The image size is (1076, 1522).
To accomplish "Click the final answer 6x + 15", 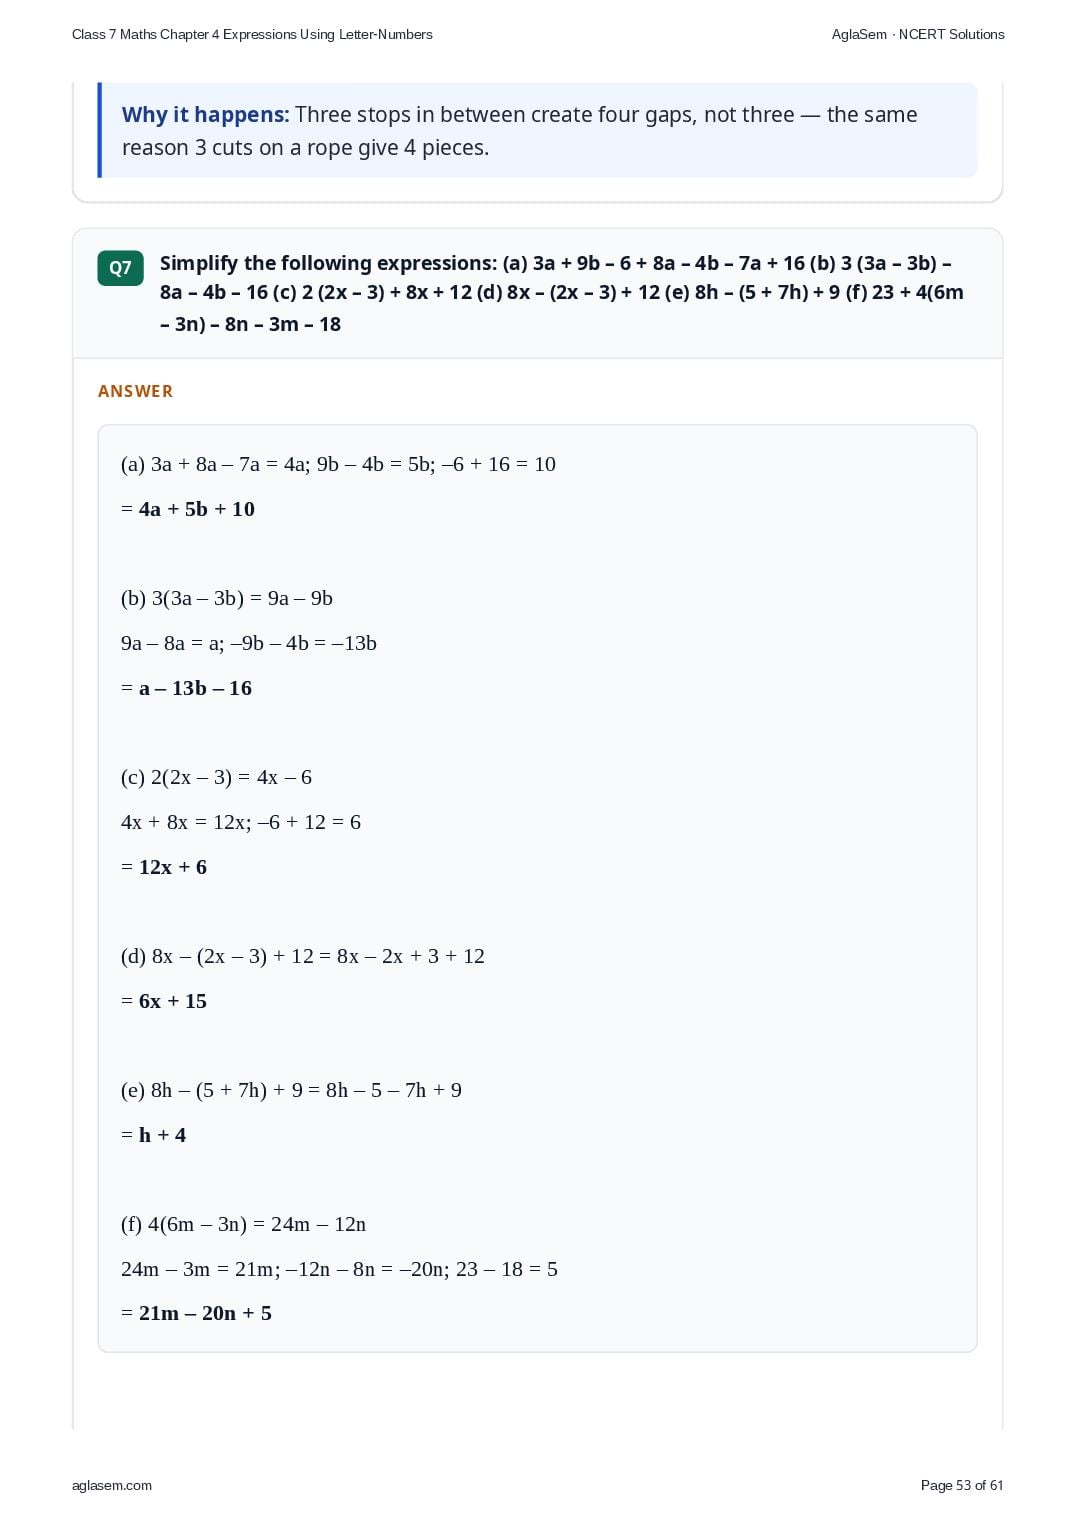I will pos(173,1001).
